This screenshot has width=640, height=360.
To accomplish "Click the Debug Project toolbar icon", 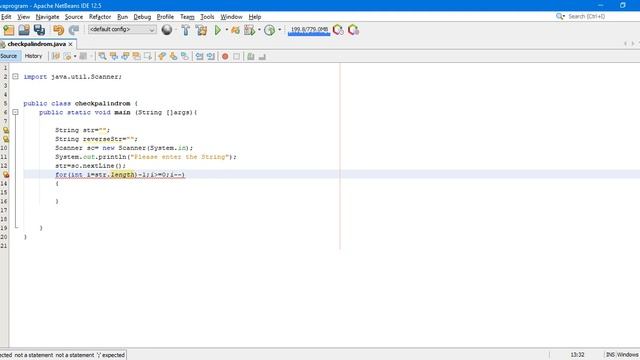I will click(x=236, y=30).
